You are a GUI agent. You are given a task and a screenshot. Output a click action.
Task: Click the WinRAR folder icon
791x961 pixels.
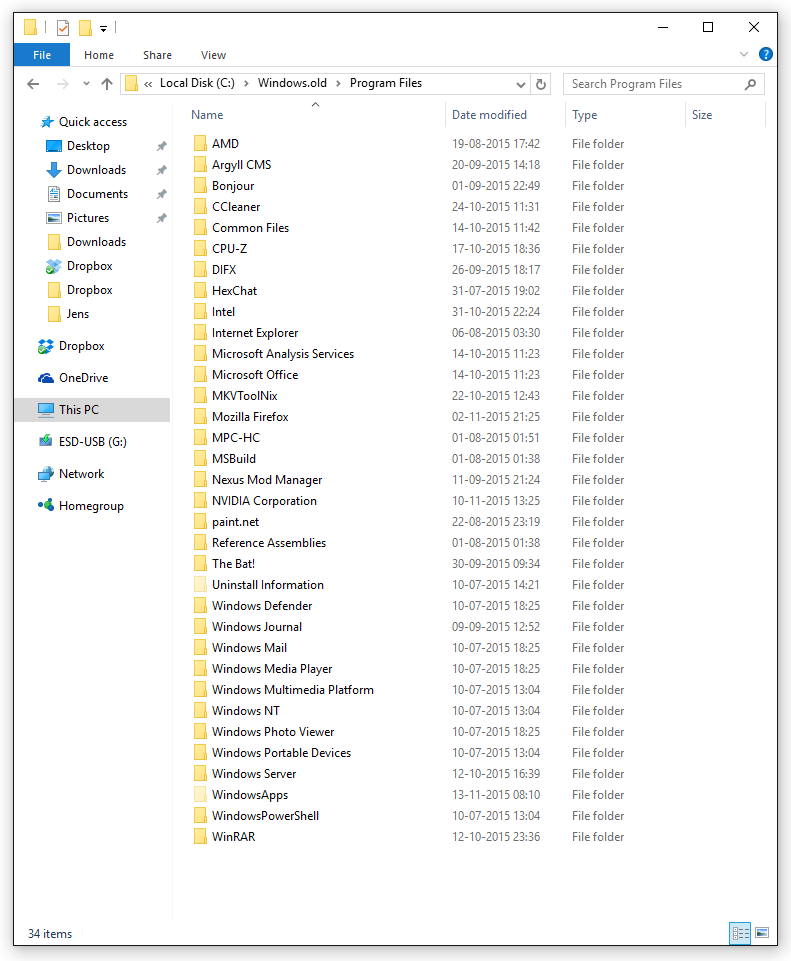pos(200,837)
